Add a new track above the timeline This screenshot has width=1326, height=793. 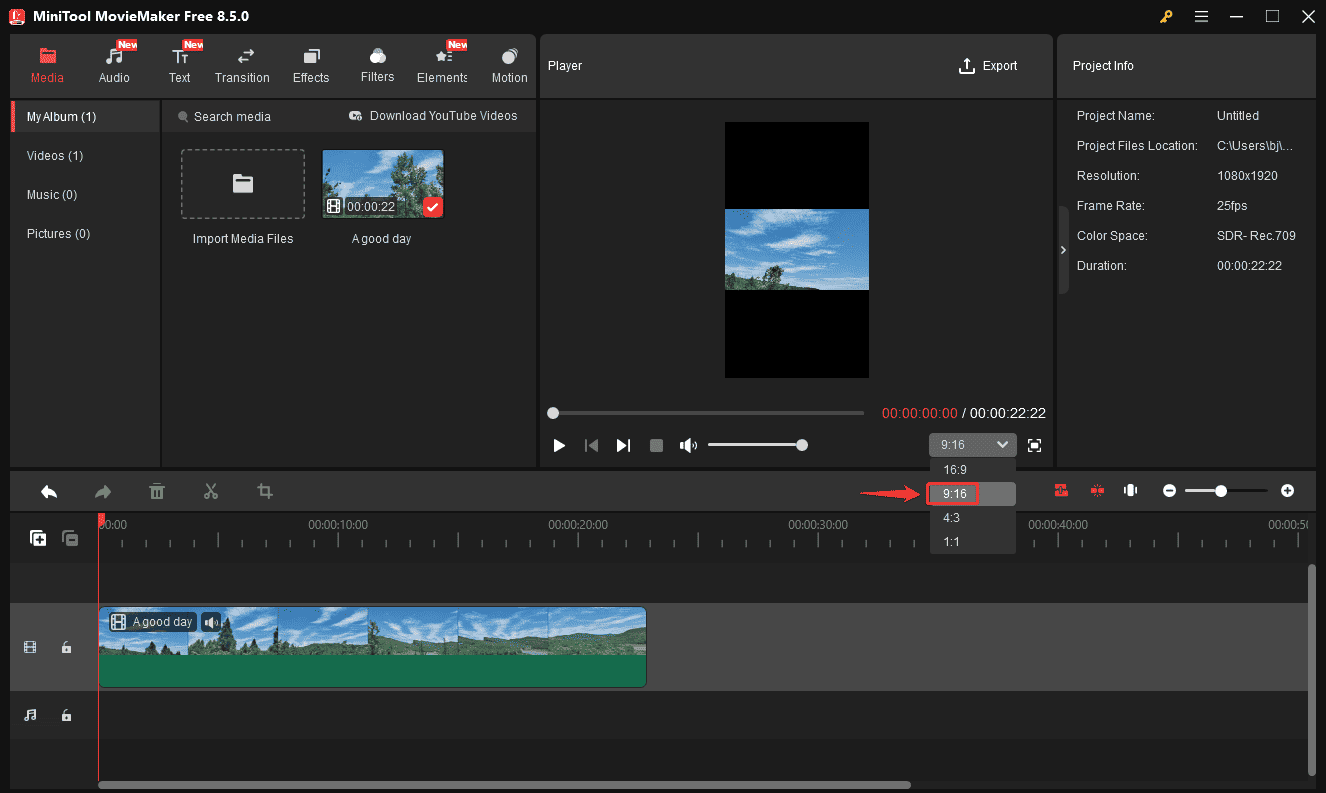(38, 538)
